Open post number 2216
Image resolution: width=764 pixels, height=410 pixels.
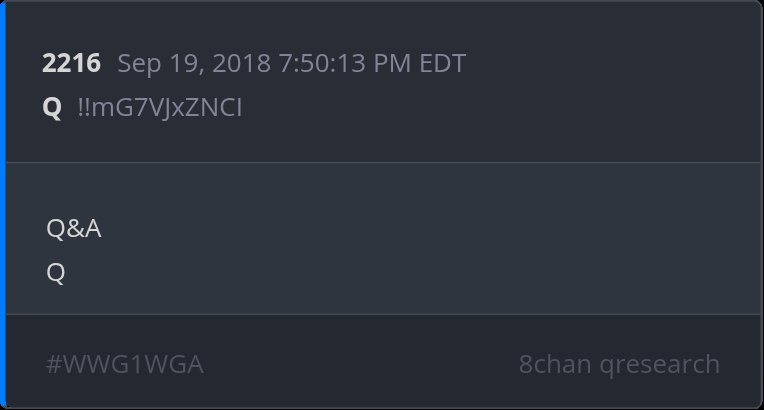coord(71,64)
